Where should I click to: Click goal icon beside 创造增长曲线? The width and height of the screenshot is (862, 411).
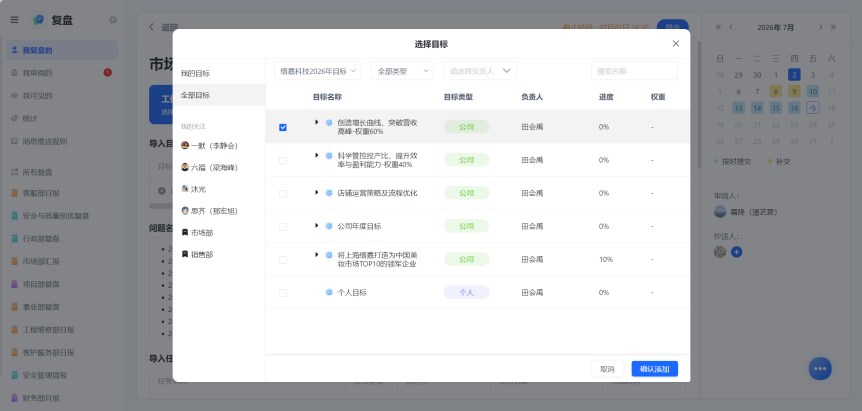tap(329, 123)
